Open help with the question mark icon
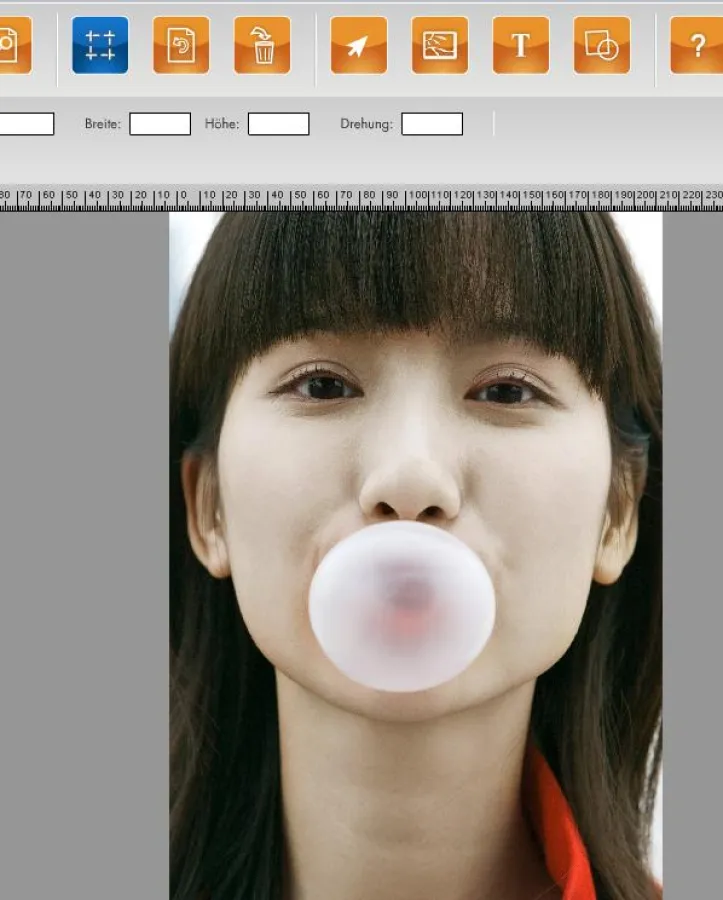723x900 pixels. (698, 45)
